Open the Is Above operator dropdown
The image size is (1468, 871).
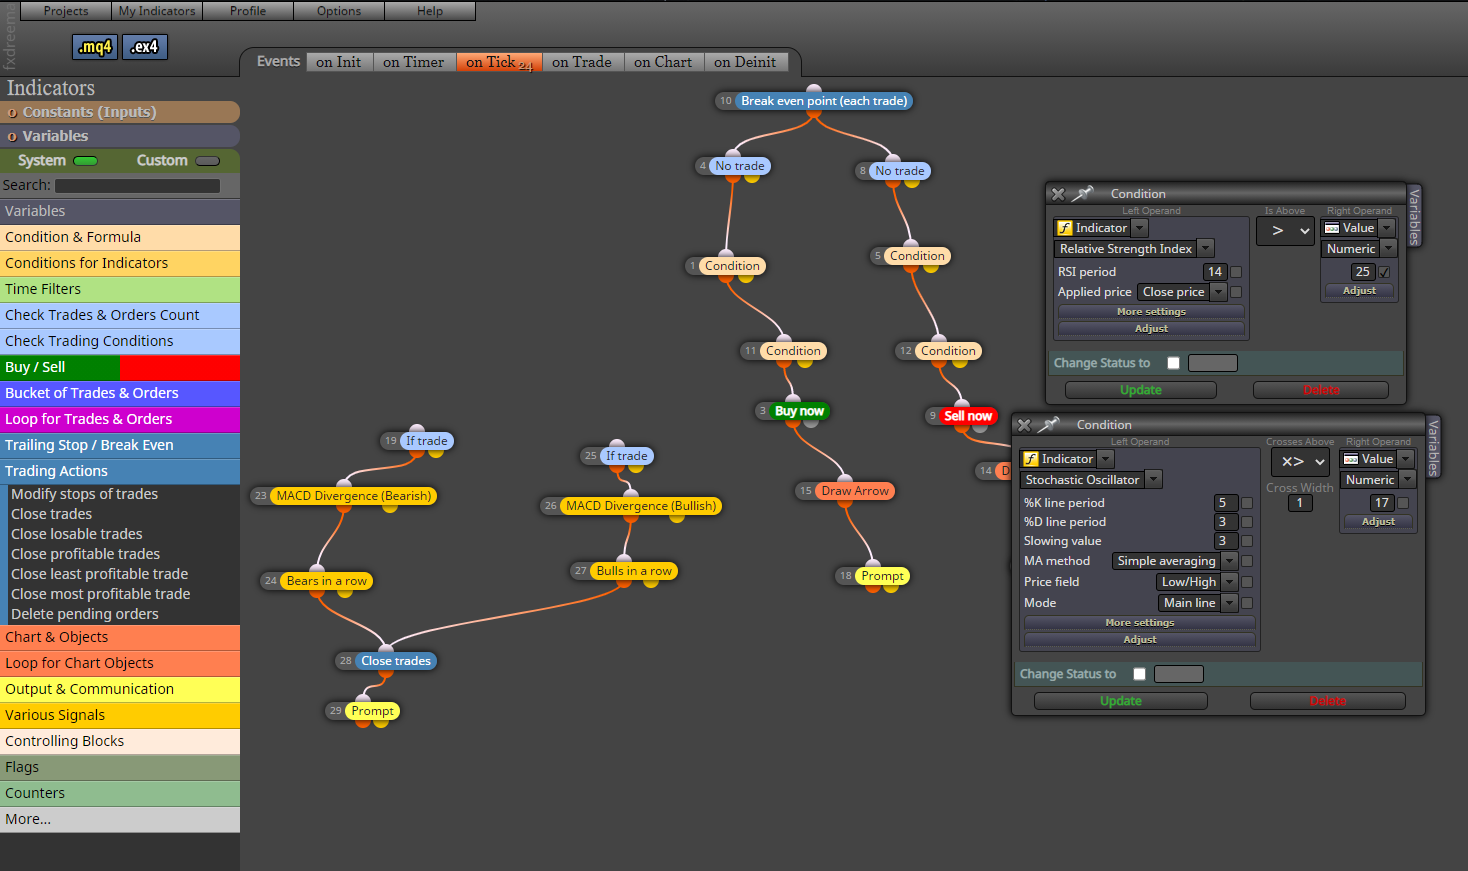point(1285,231)
